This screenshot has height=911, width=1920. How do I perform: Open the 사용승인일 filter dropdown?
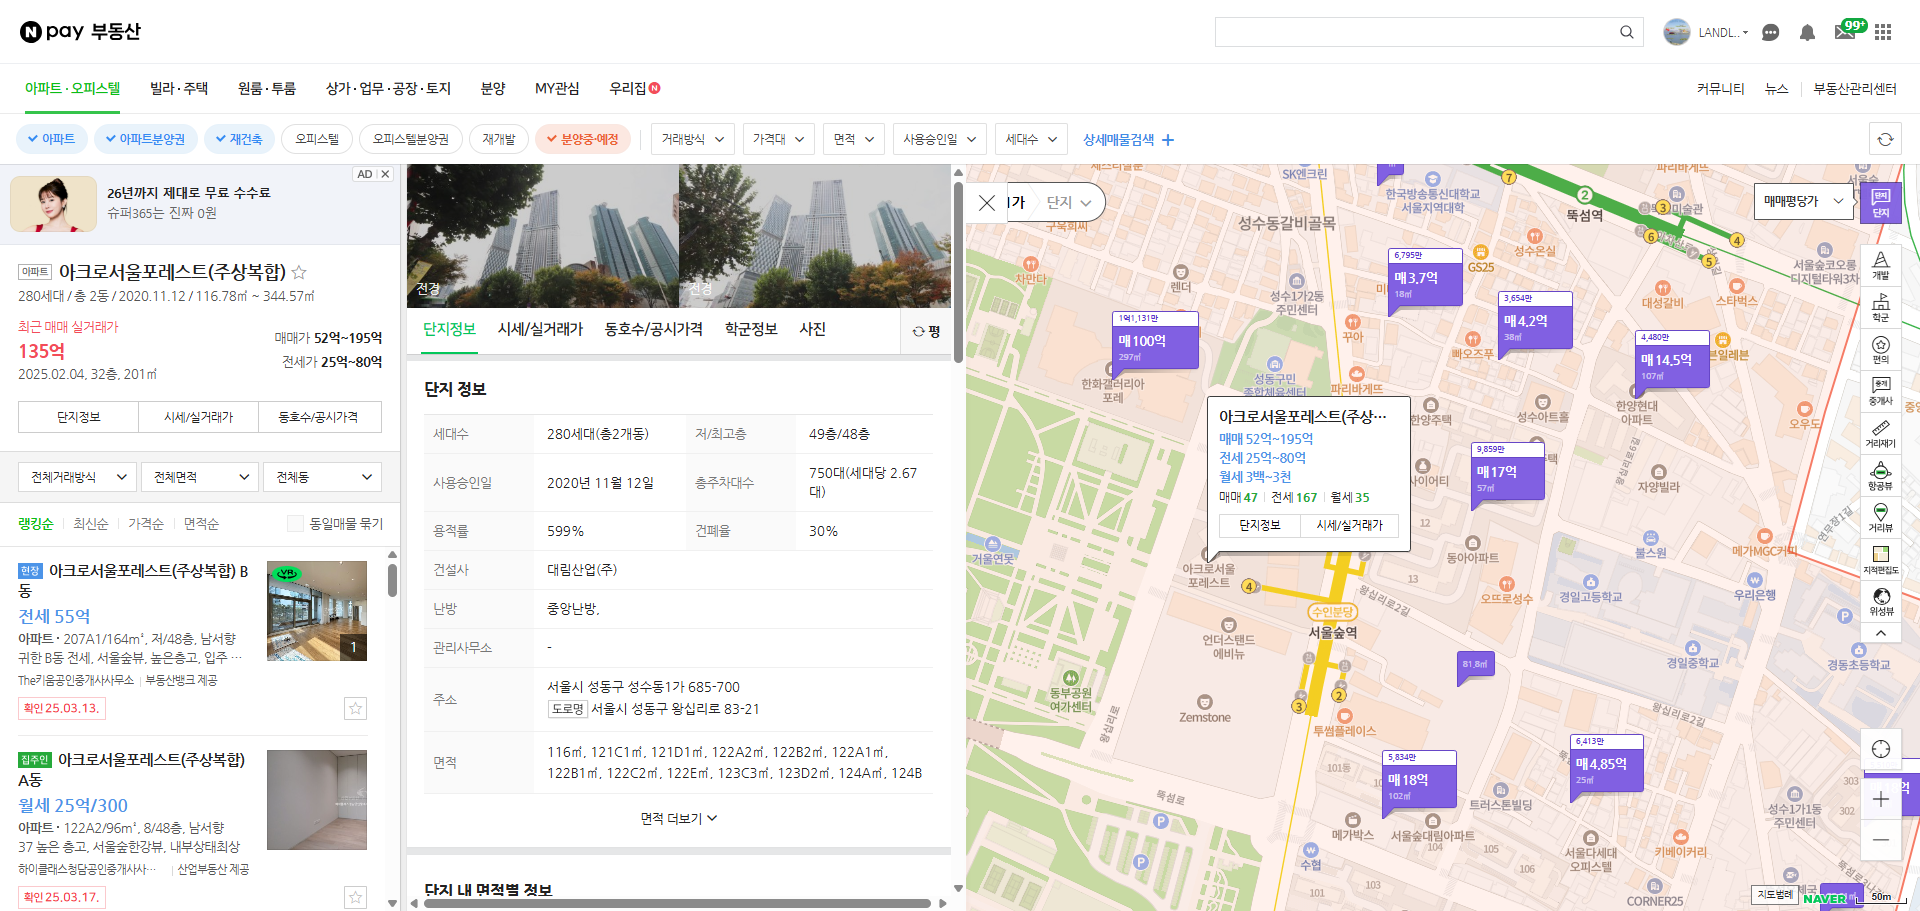point(940,139)
